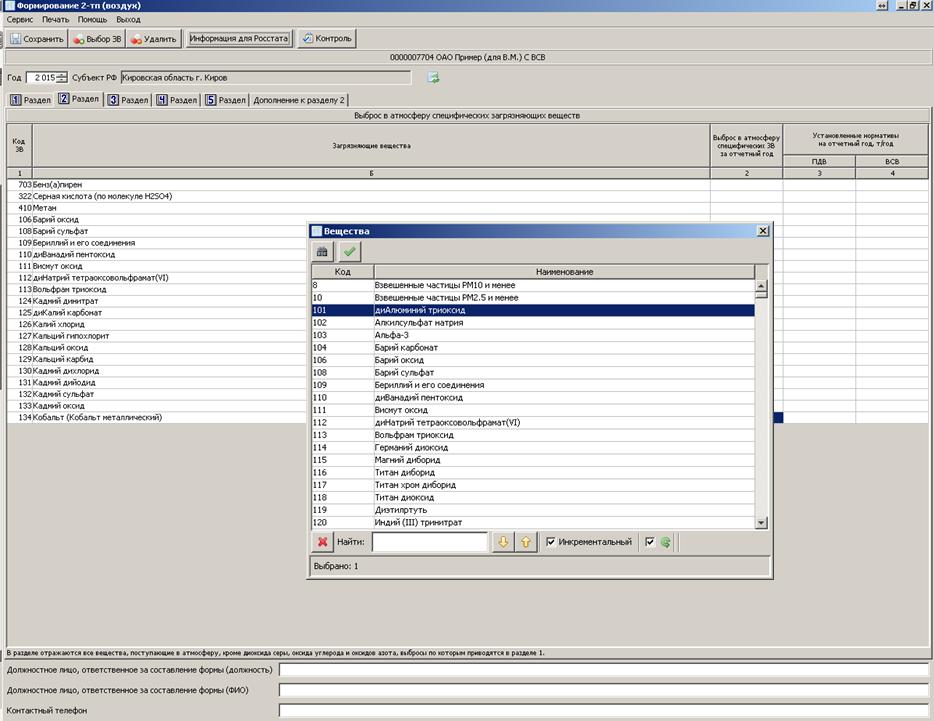Toggle the checkbox beside the green refresh icon
This screenshot has height=721, width=934.
(651, 542)
